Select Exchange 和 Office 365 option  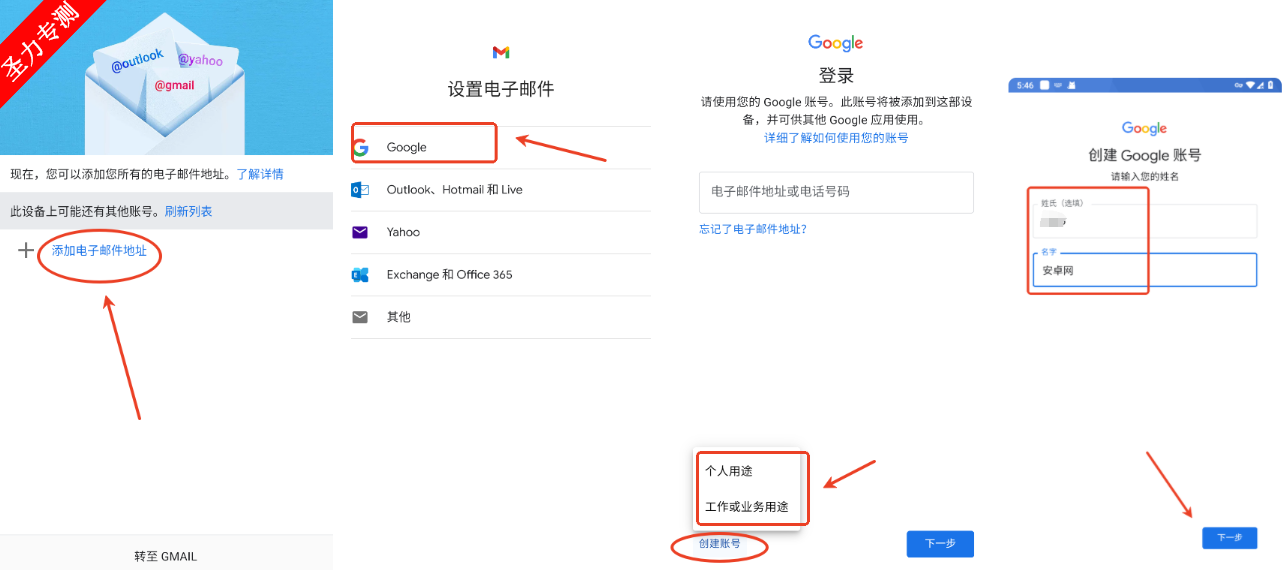pos(450,275)
